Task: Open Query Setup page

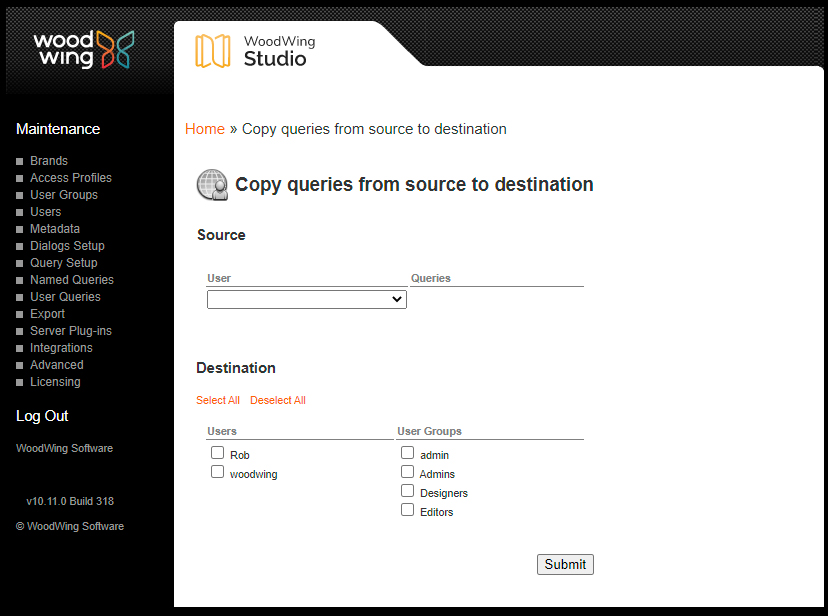Action: click(x=63, y=263)
